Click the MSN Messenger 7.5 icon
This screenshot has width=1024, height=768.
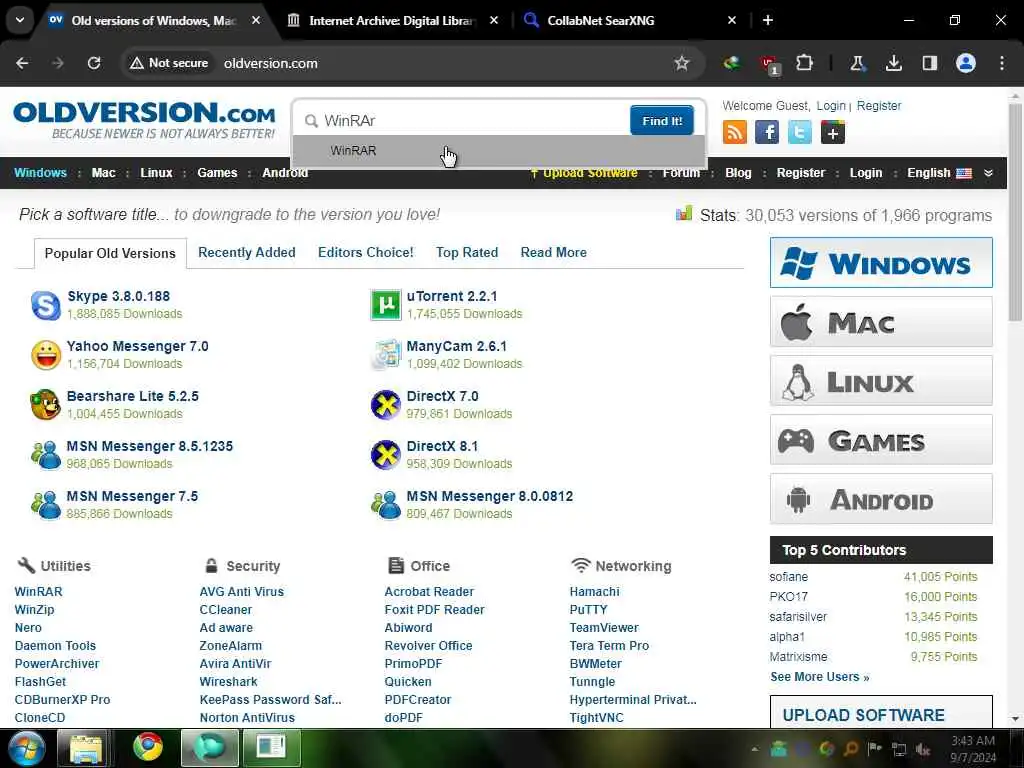pyautogui.click(x=46, y=505)
